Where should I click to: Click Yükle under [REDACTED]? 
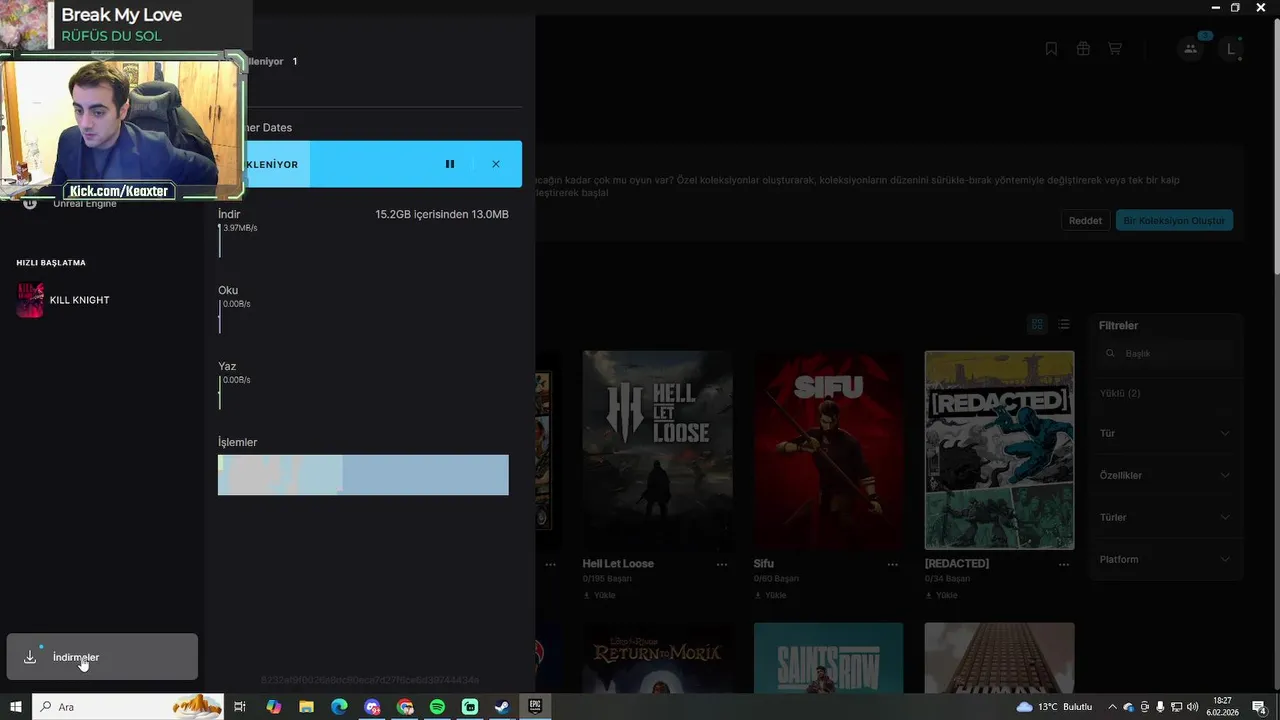tap(941, 595)
